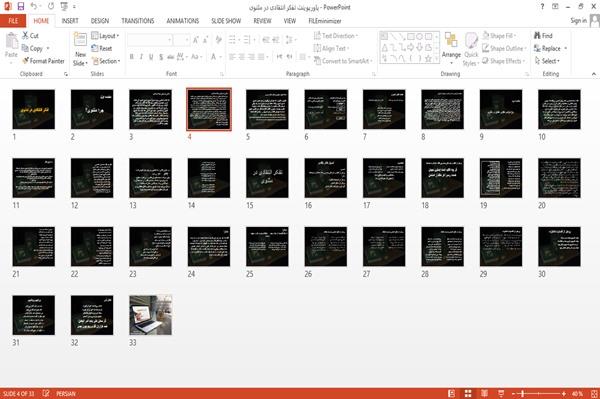Click the Redo icon in title bar
The width and height of the screenshot is (600, 399).
[51, 6]
